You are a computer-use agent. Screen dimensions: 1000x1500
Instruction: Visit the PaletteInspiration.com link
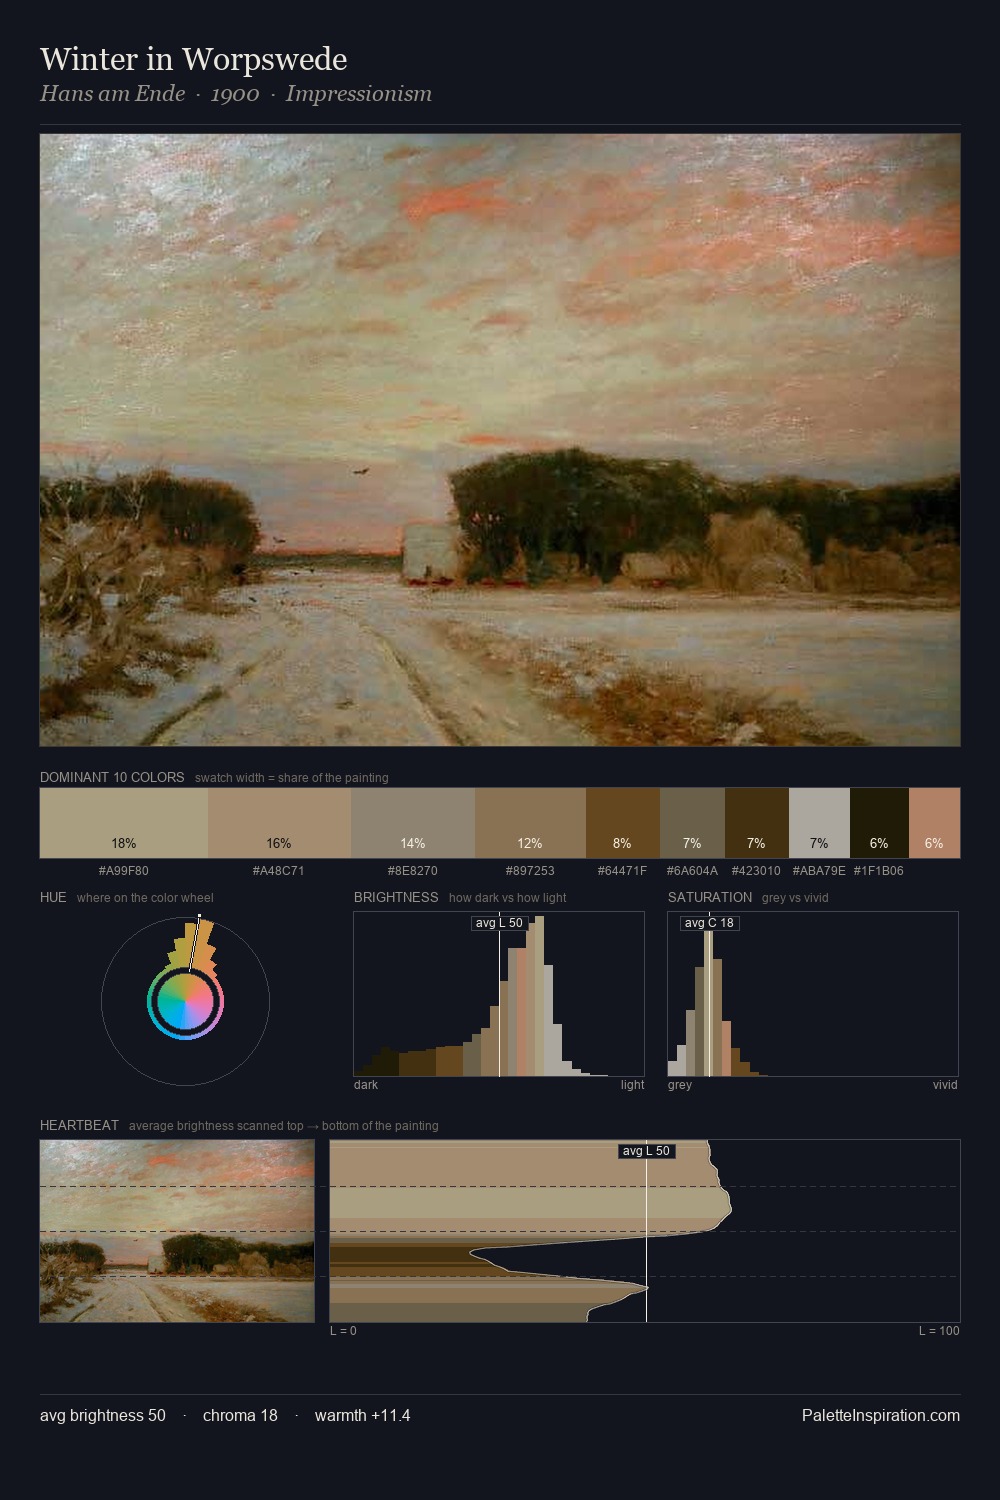[881, 1415]
